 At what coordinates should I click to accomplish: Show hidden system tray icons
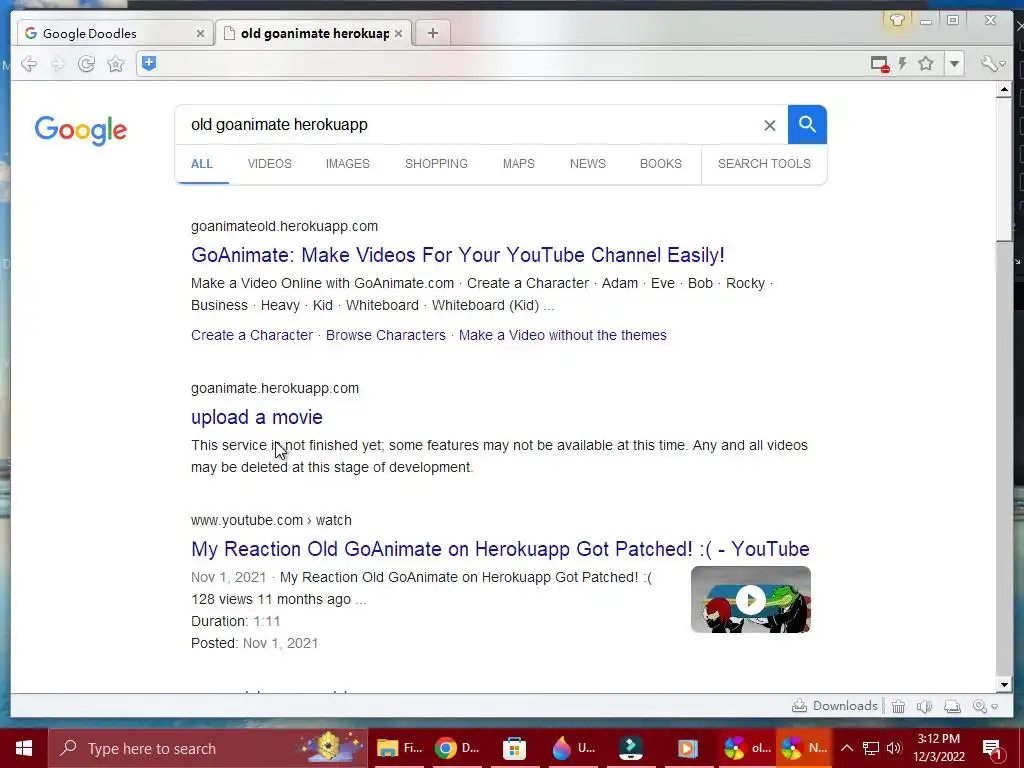click(846, 748)
